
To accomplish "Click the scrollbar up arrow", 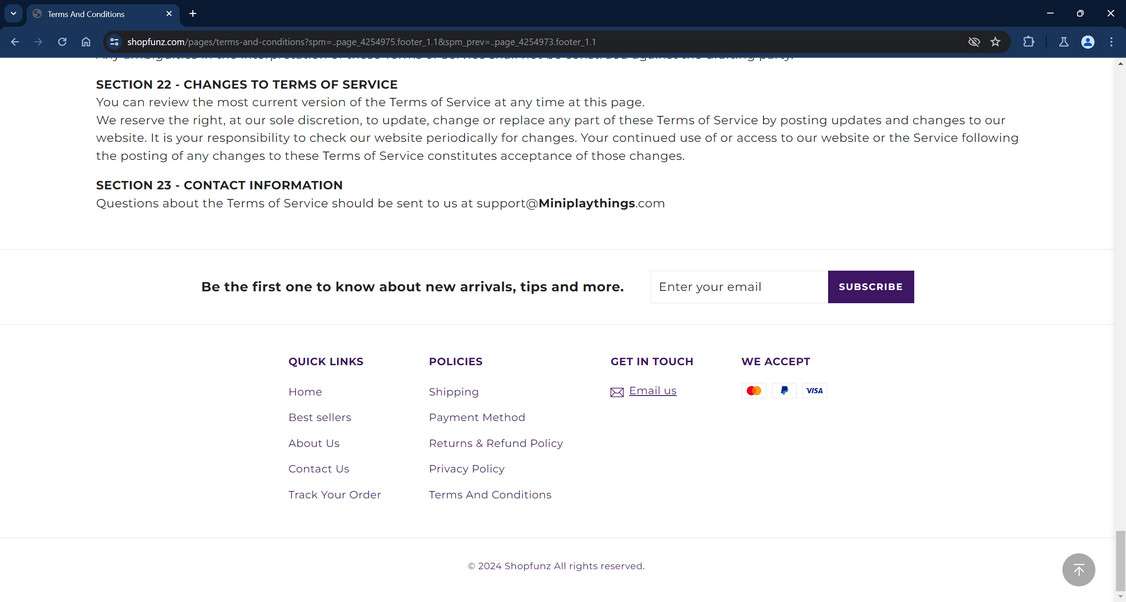I will pyautogui.click(x=1120, y=64).
